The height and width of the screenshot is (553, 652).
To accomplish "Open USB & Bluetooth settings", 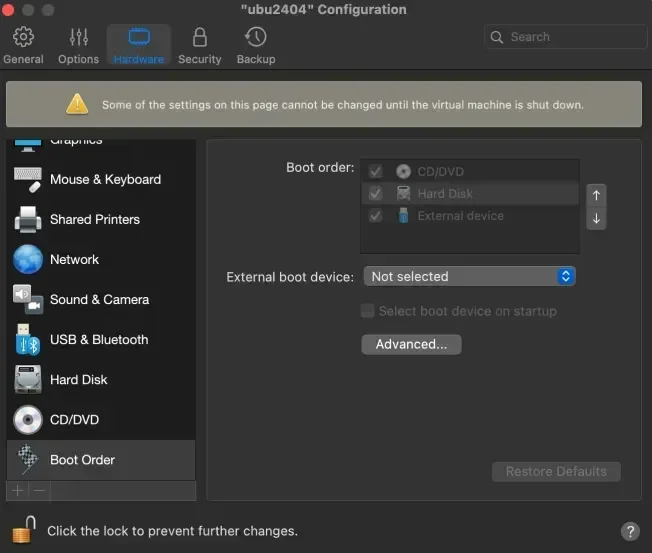I will (x=98, y=340).
